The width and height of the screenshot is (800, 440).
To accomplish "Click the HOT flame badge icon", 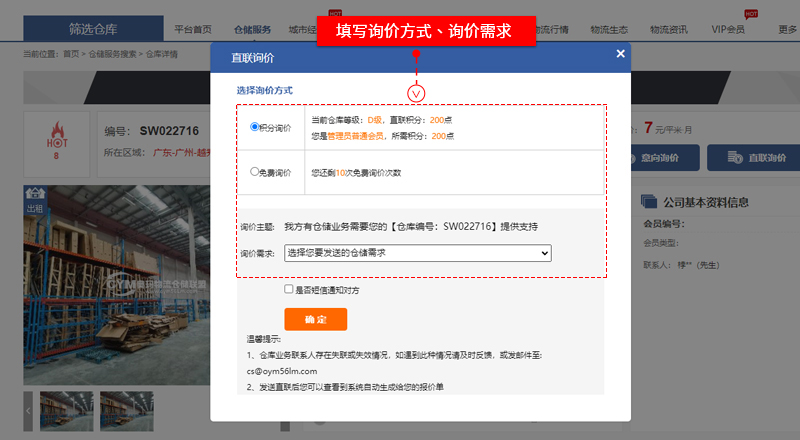I will (x=56, y=139).
